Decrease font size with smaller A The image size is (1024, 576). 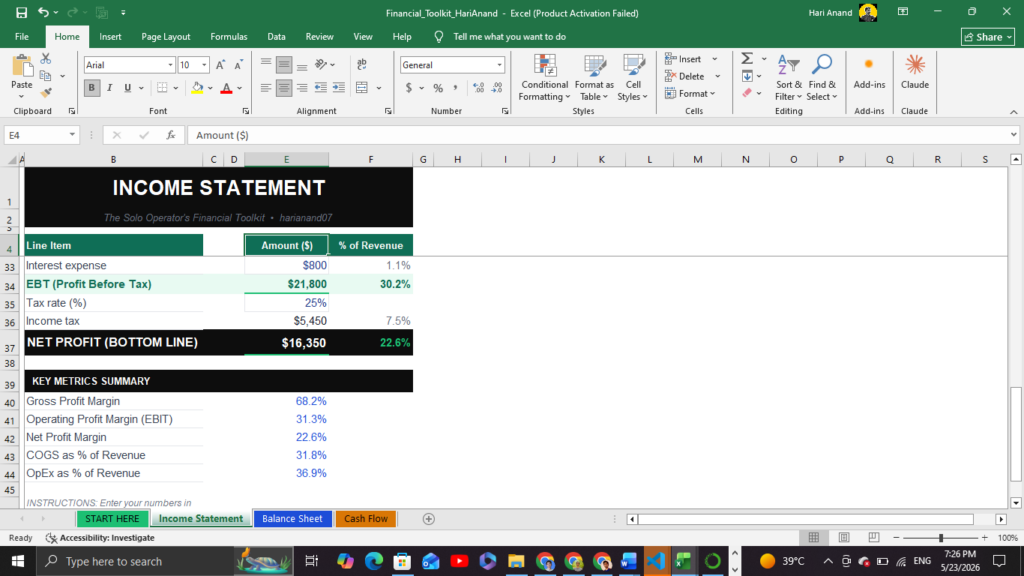[238, 65]
